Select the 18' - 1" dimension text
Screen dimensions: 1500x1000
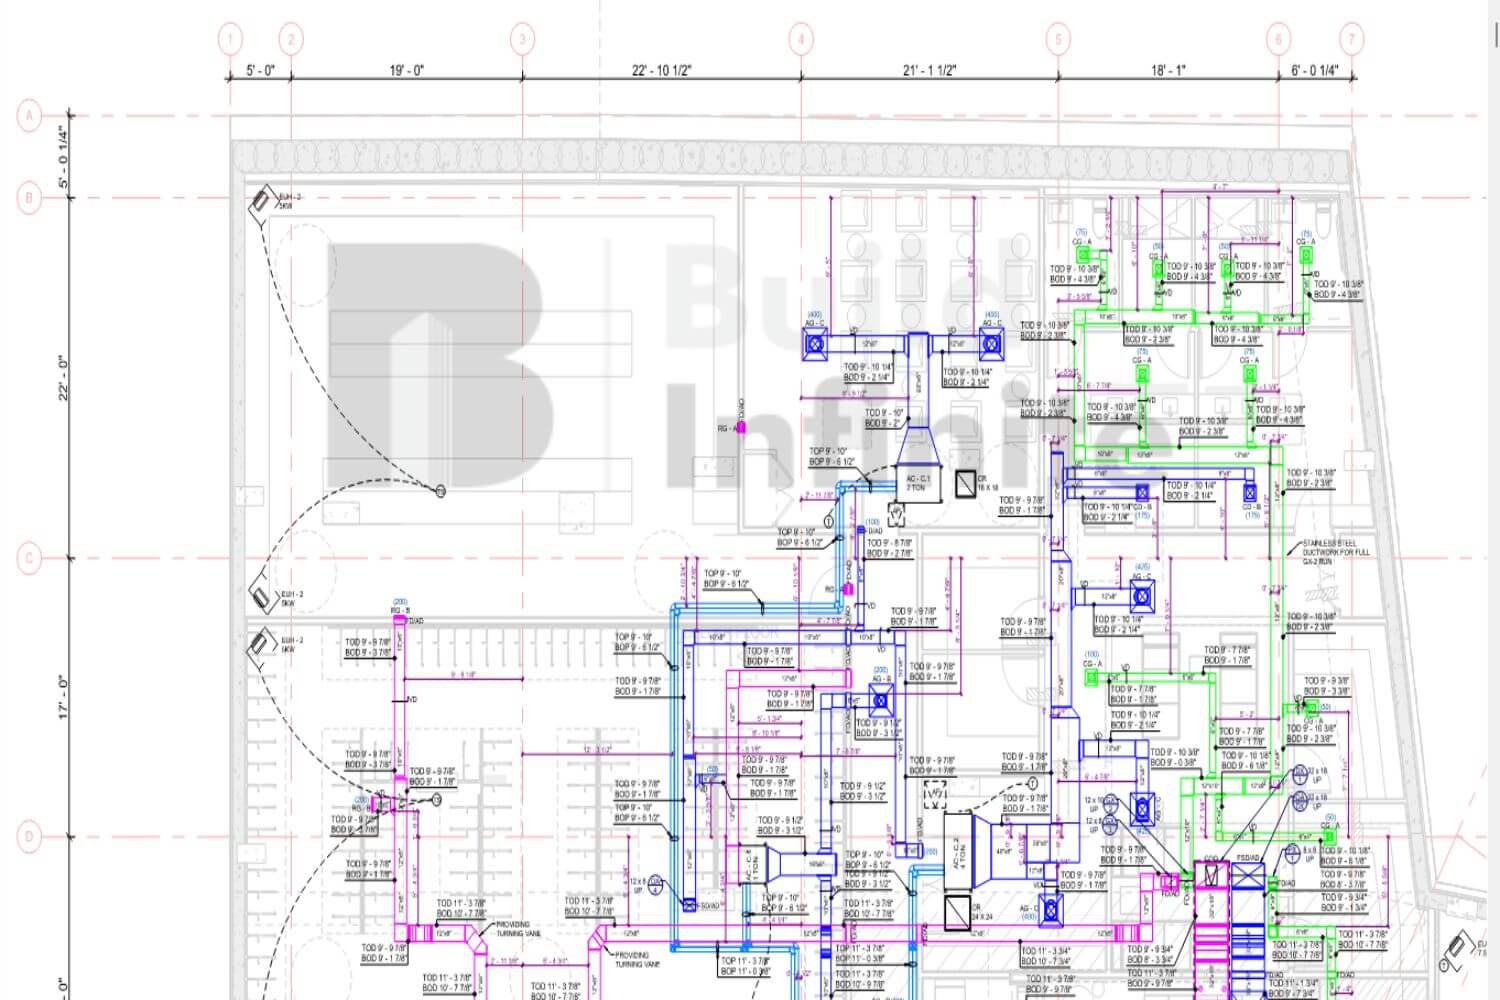pyautogui.click(x=1168, y=70)
